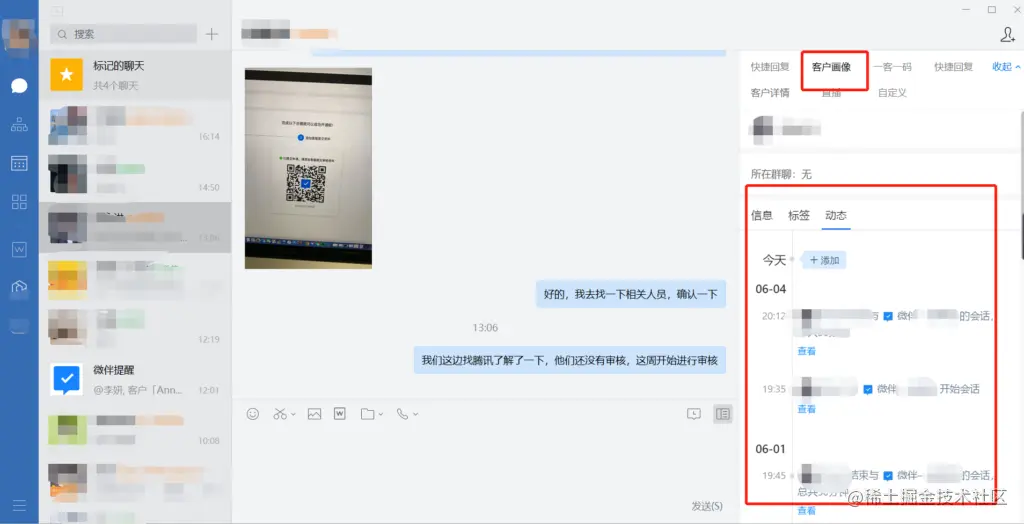This screenshot has height=524, width=1024.
Task: Click the phone call icon in the message toolbar
Action: tap(402, 414)
